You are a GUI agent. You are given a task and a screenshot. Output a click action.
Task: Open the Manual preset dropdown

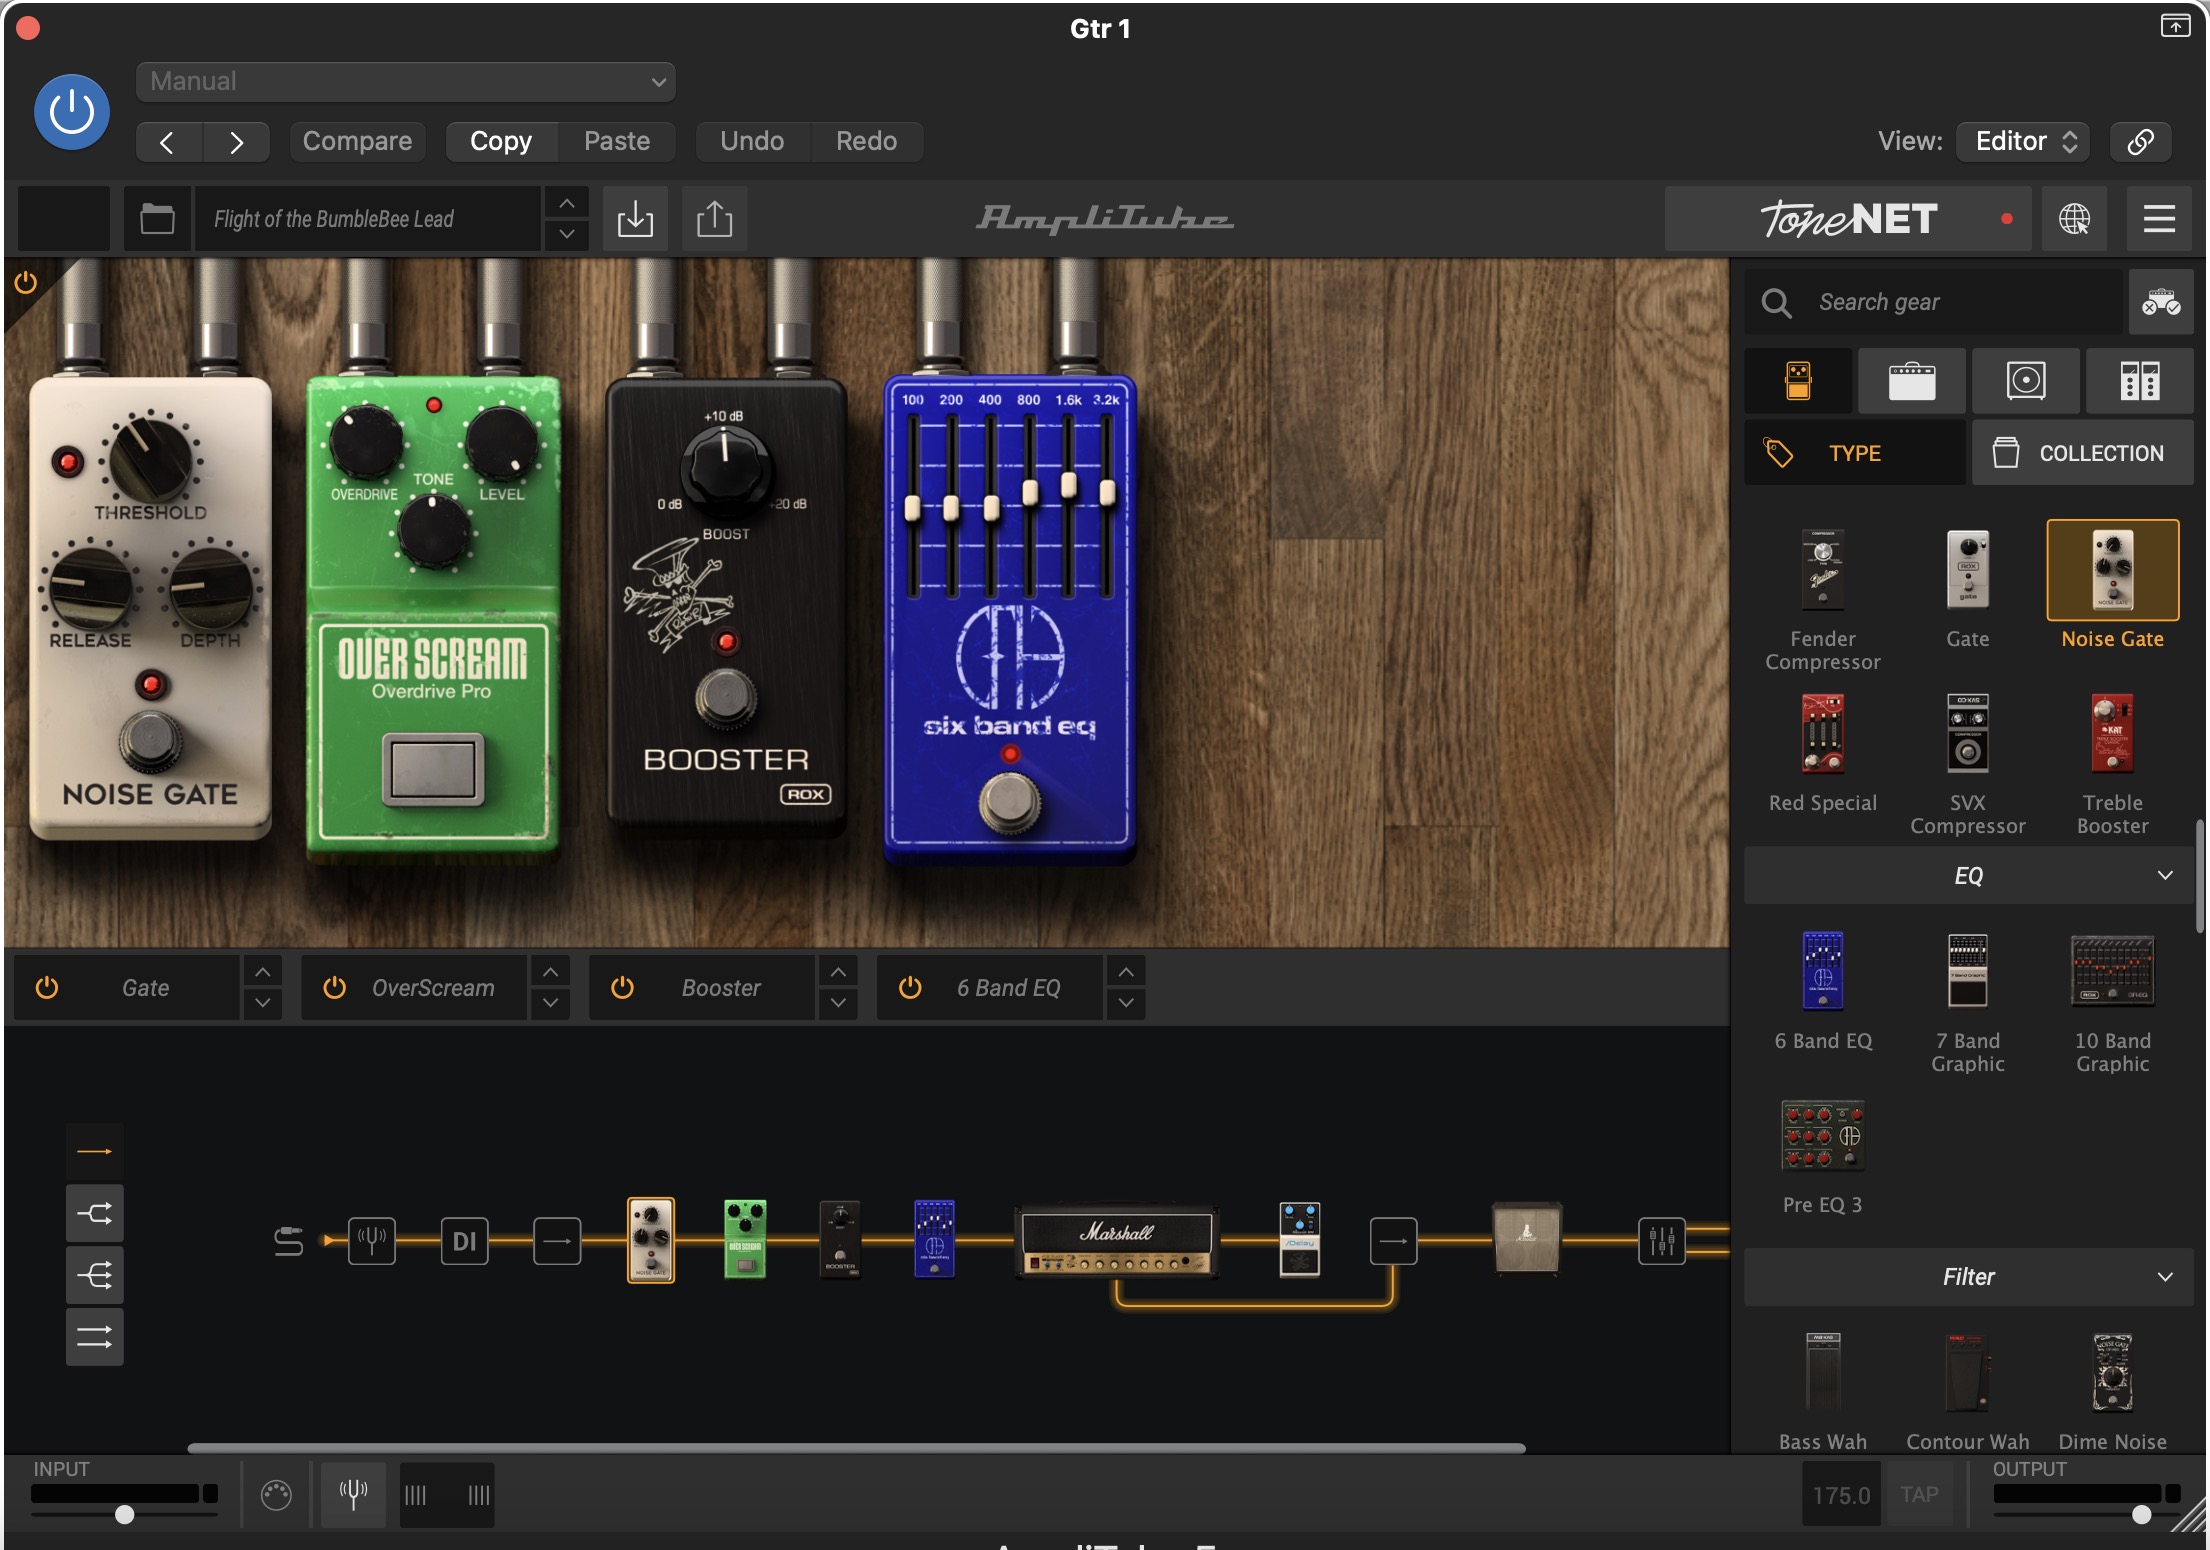tap(406, 82)
